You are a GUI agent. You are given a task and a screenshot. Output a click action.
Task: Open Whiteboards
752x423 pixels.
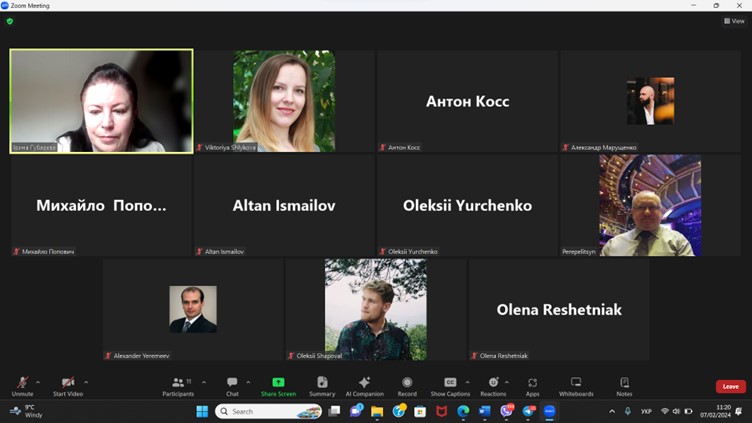pyautogui.click(x=576, y=385)
